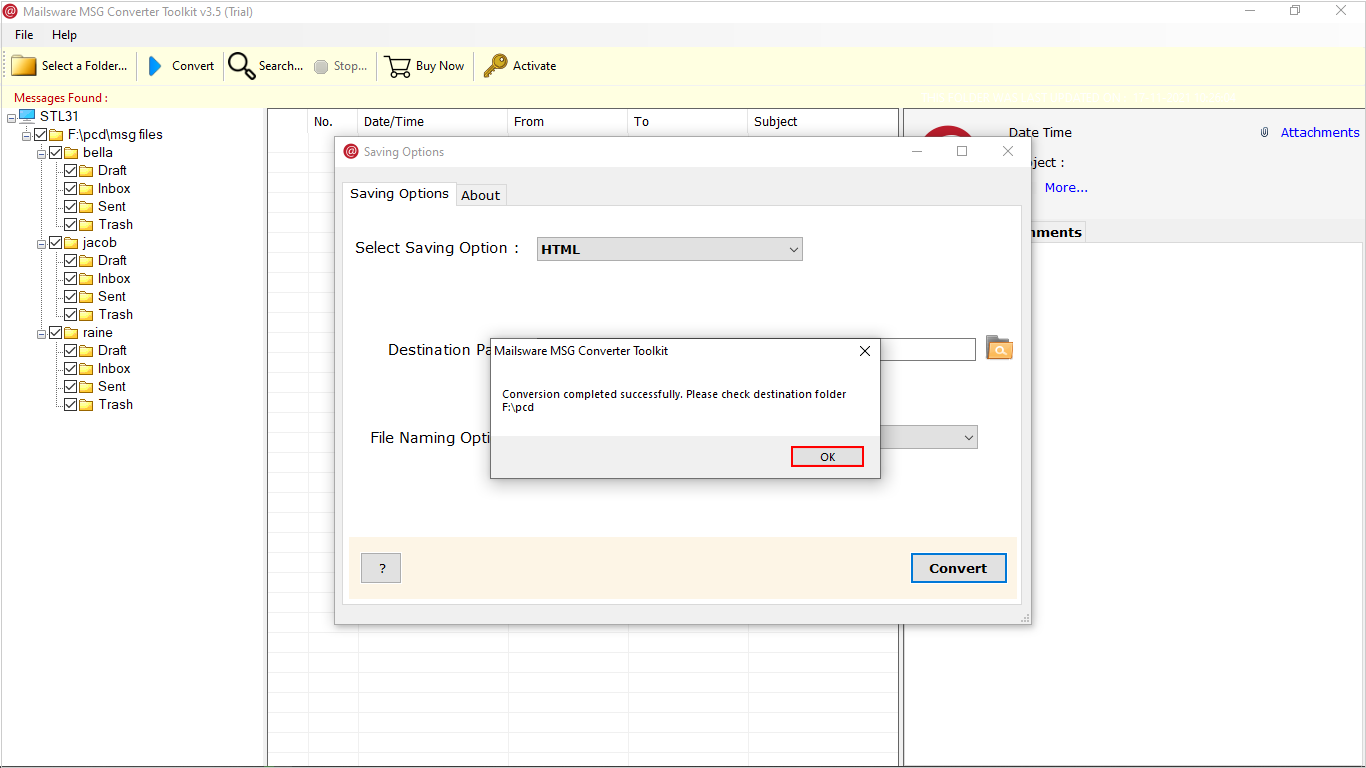Click the Saving Options dialog title icon
This screenshot has width=1366, height=768.
pyautogui.click(x=351, y=151)
